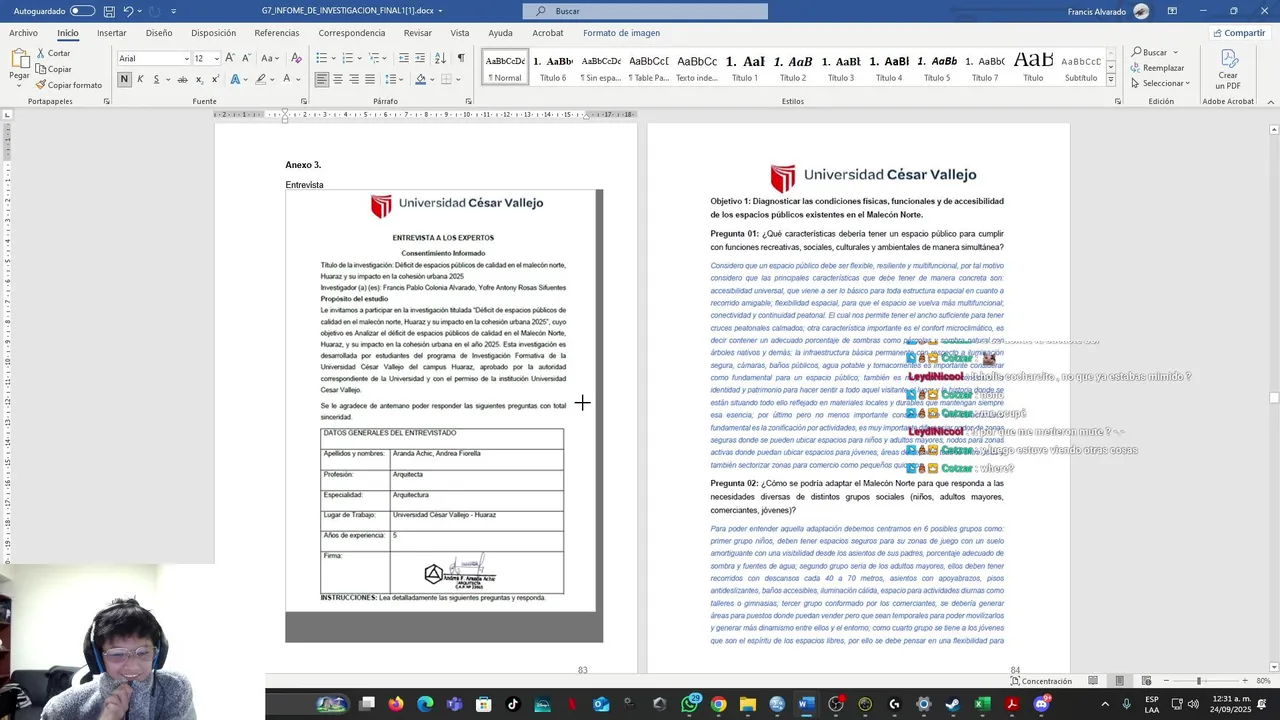The width and height of the screenshot is (1280, 720).
Task: Click the Reemplazar button
Action: (1157, 68)
